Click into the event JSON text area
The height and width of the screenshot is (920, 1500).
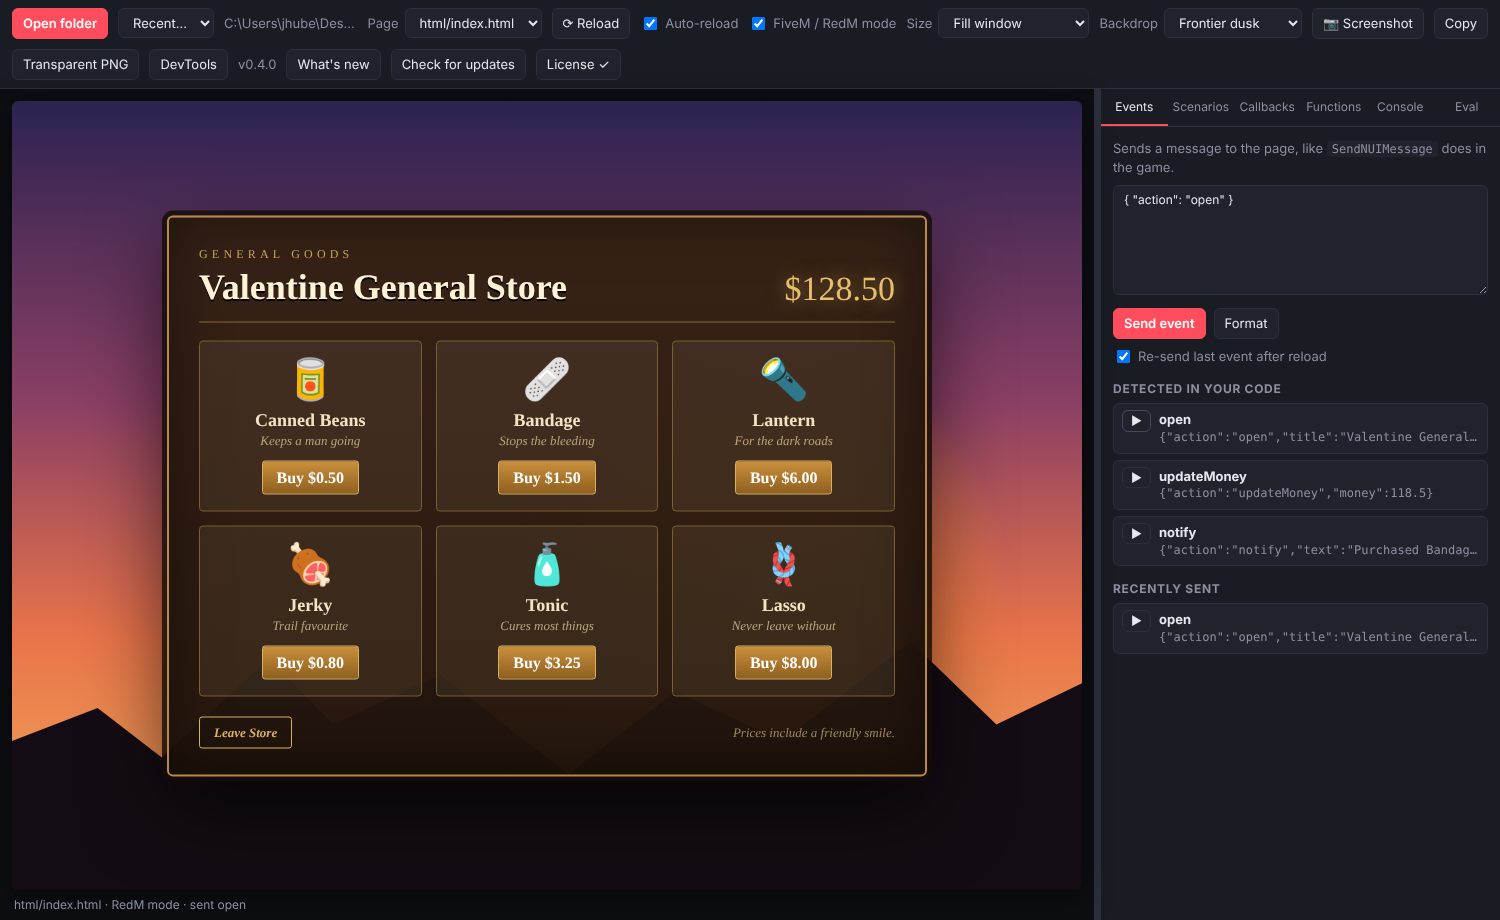[x=1300, y=240]
